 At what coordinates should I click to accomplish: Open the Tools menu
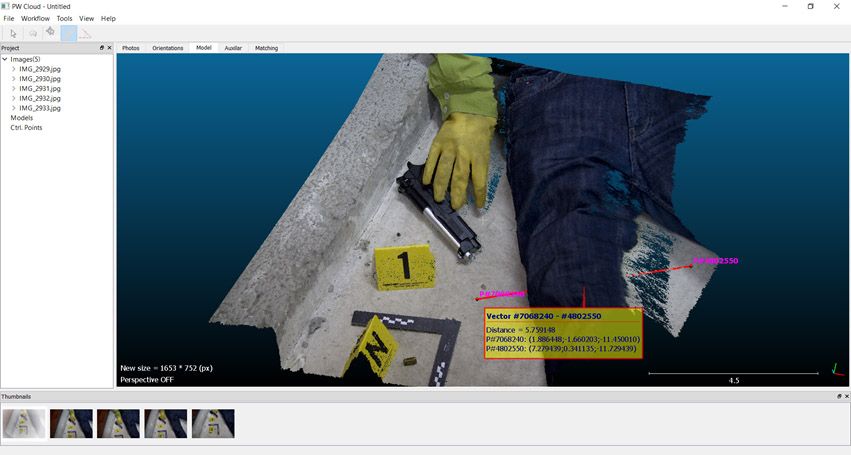point(64,18)
